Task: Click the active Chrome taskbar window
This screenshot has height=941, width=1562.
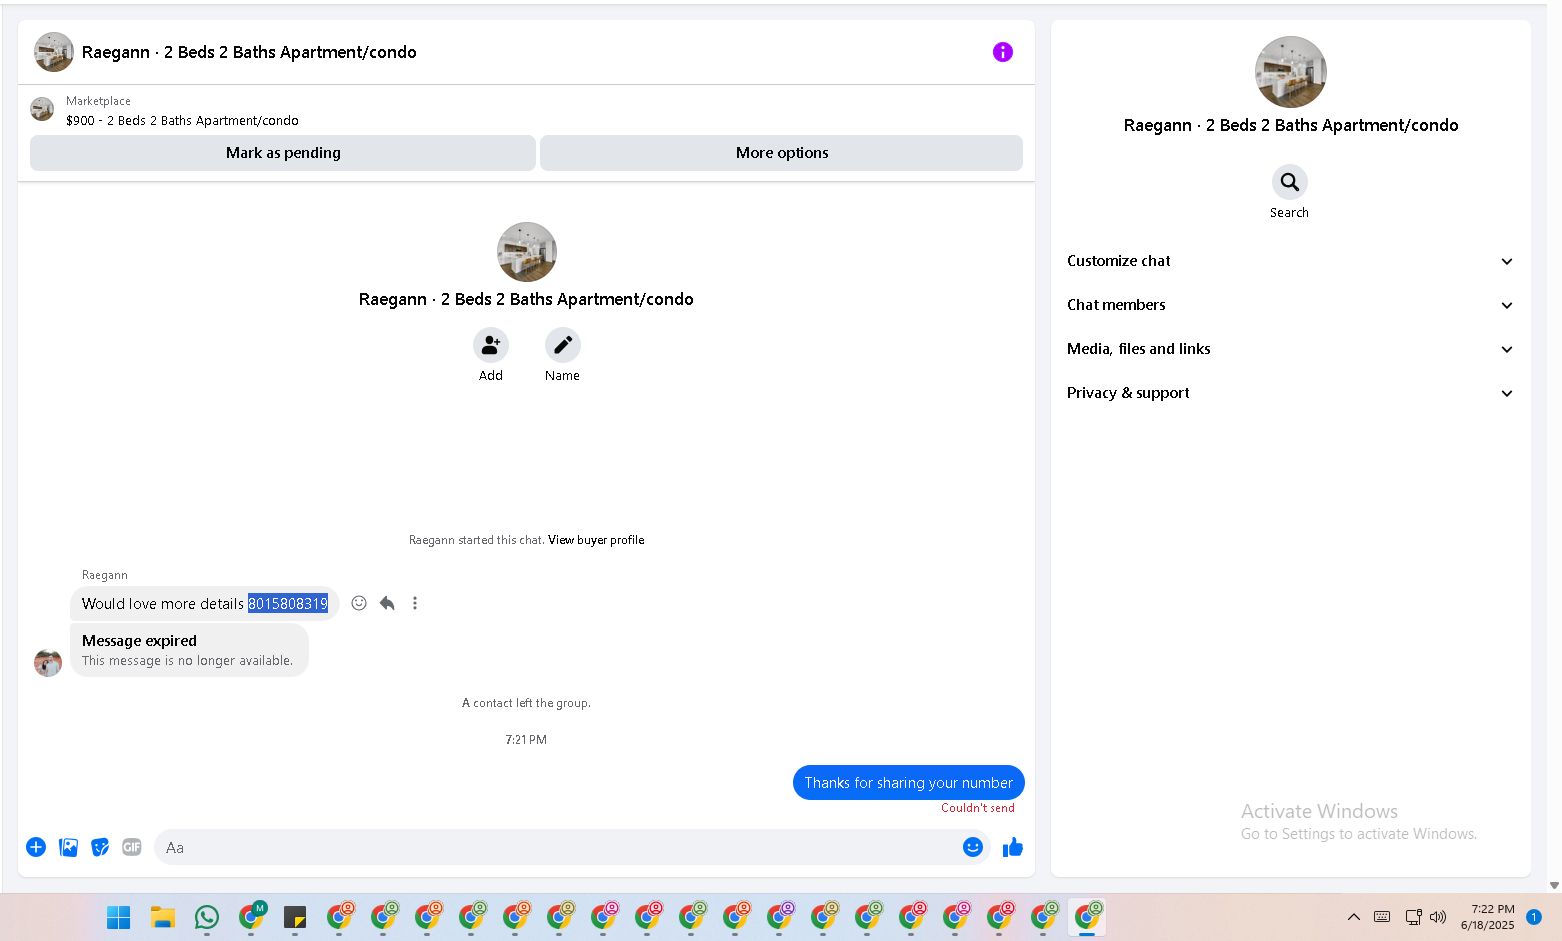Action: coord(1087,917)
